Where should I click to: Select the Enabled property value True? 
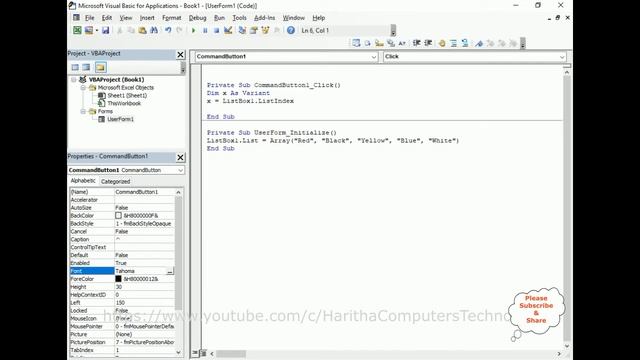pos(144,263)
